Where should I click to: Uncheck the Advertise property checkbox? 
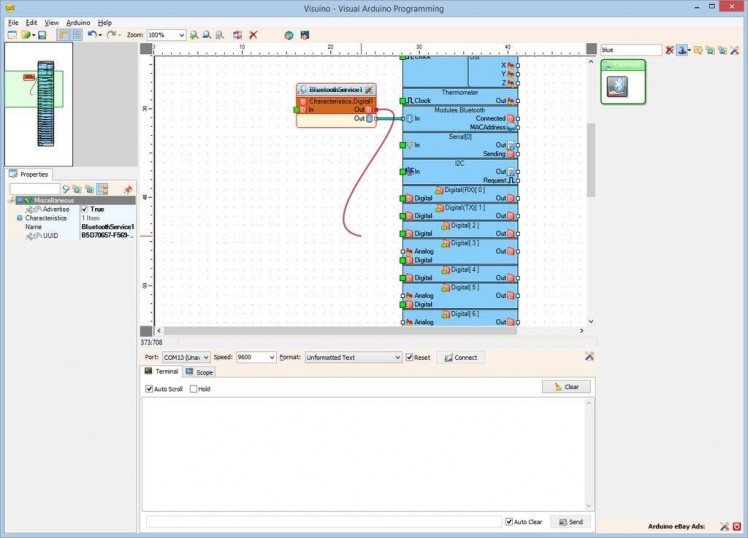tap(85, 208)
